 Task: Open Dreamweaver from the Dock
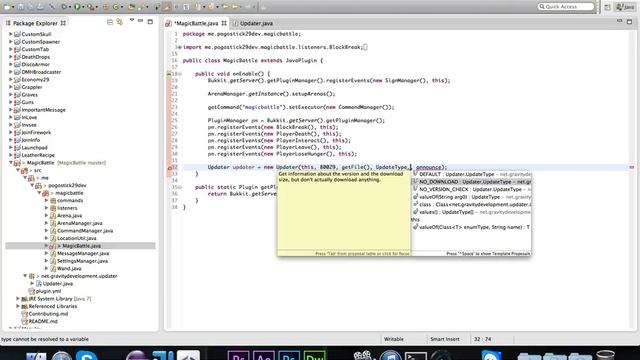(x=314, y=356)
